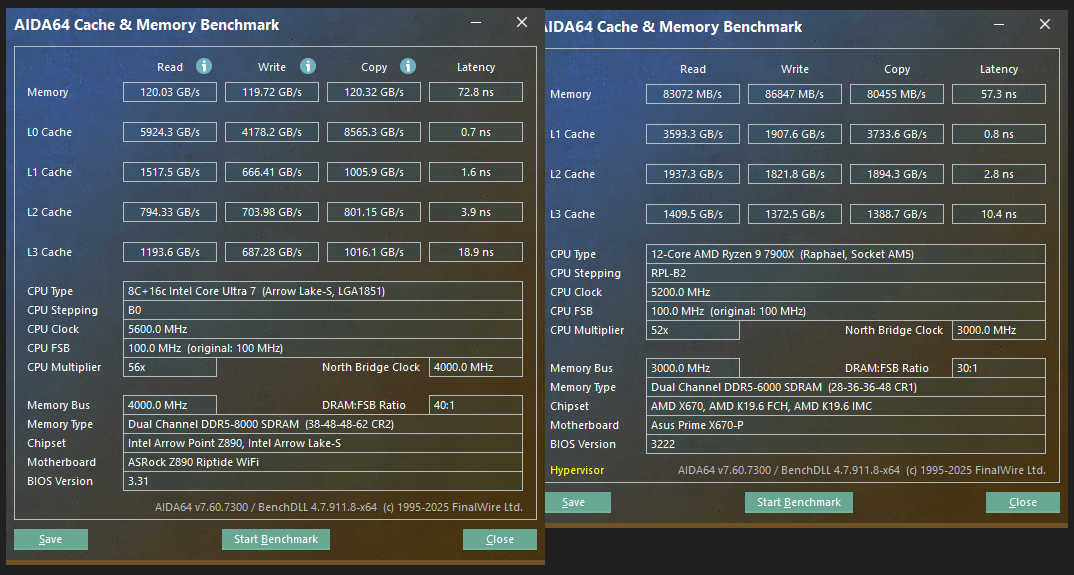
Task: Click CPU Stepping field showing B0
Action: tap(323, 310)
